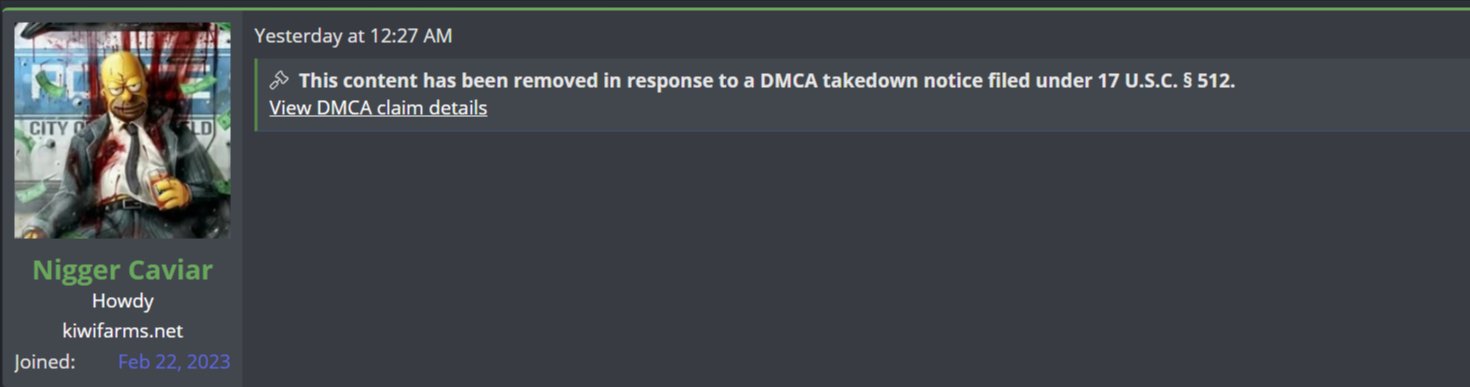Image resolution: width=1470 pixels, height=387 pixels.
Task: Click the green username under the avatar
Action: [x=122, y=270]
